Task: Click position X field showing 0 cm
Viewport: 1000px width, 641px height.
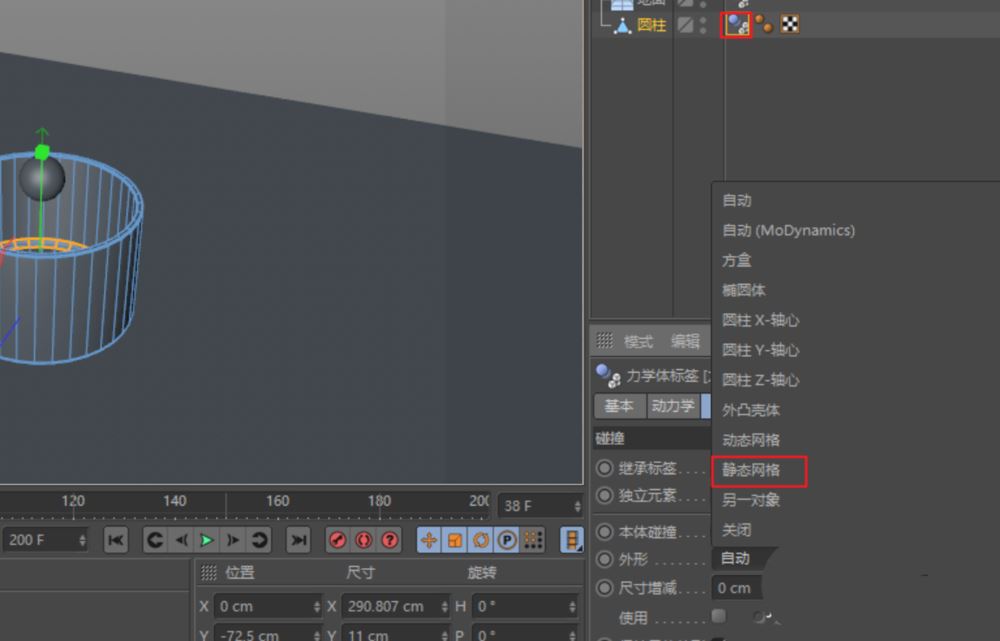Action: pos(267,606)
